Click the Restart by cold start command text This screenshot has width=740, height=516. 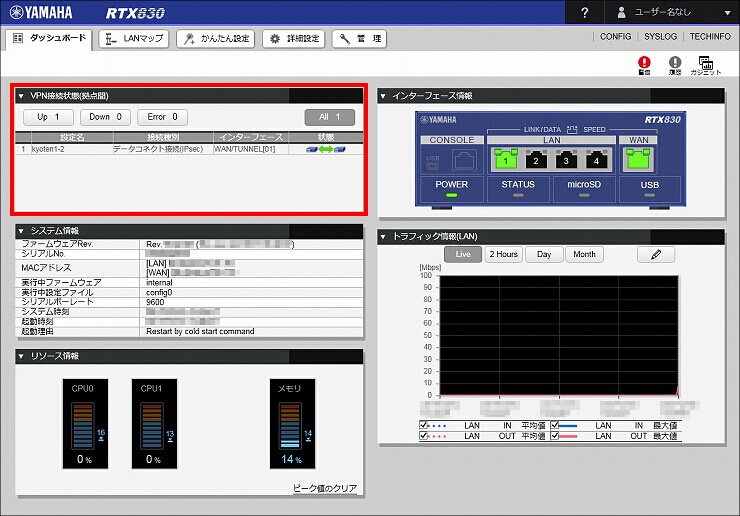point(200,331)
